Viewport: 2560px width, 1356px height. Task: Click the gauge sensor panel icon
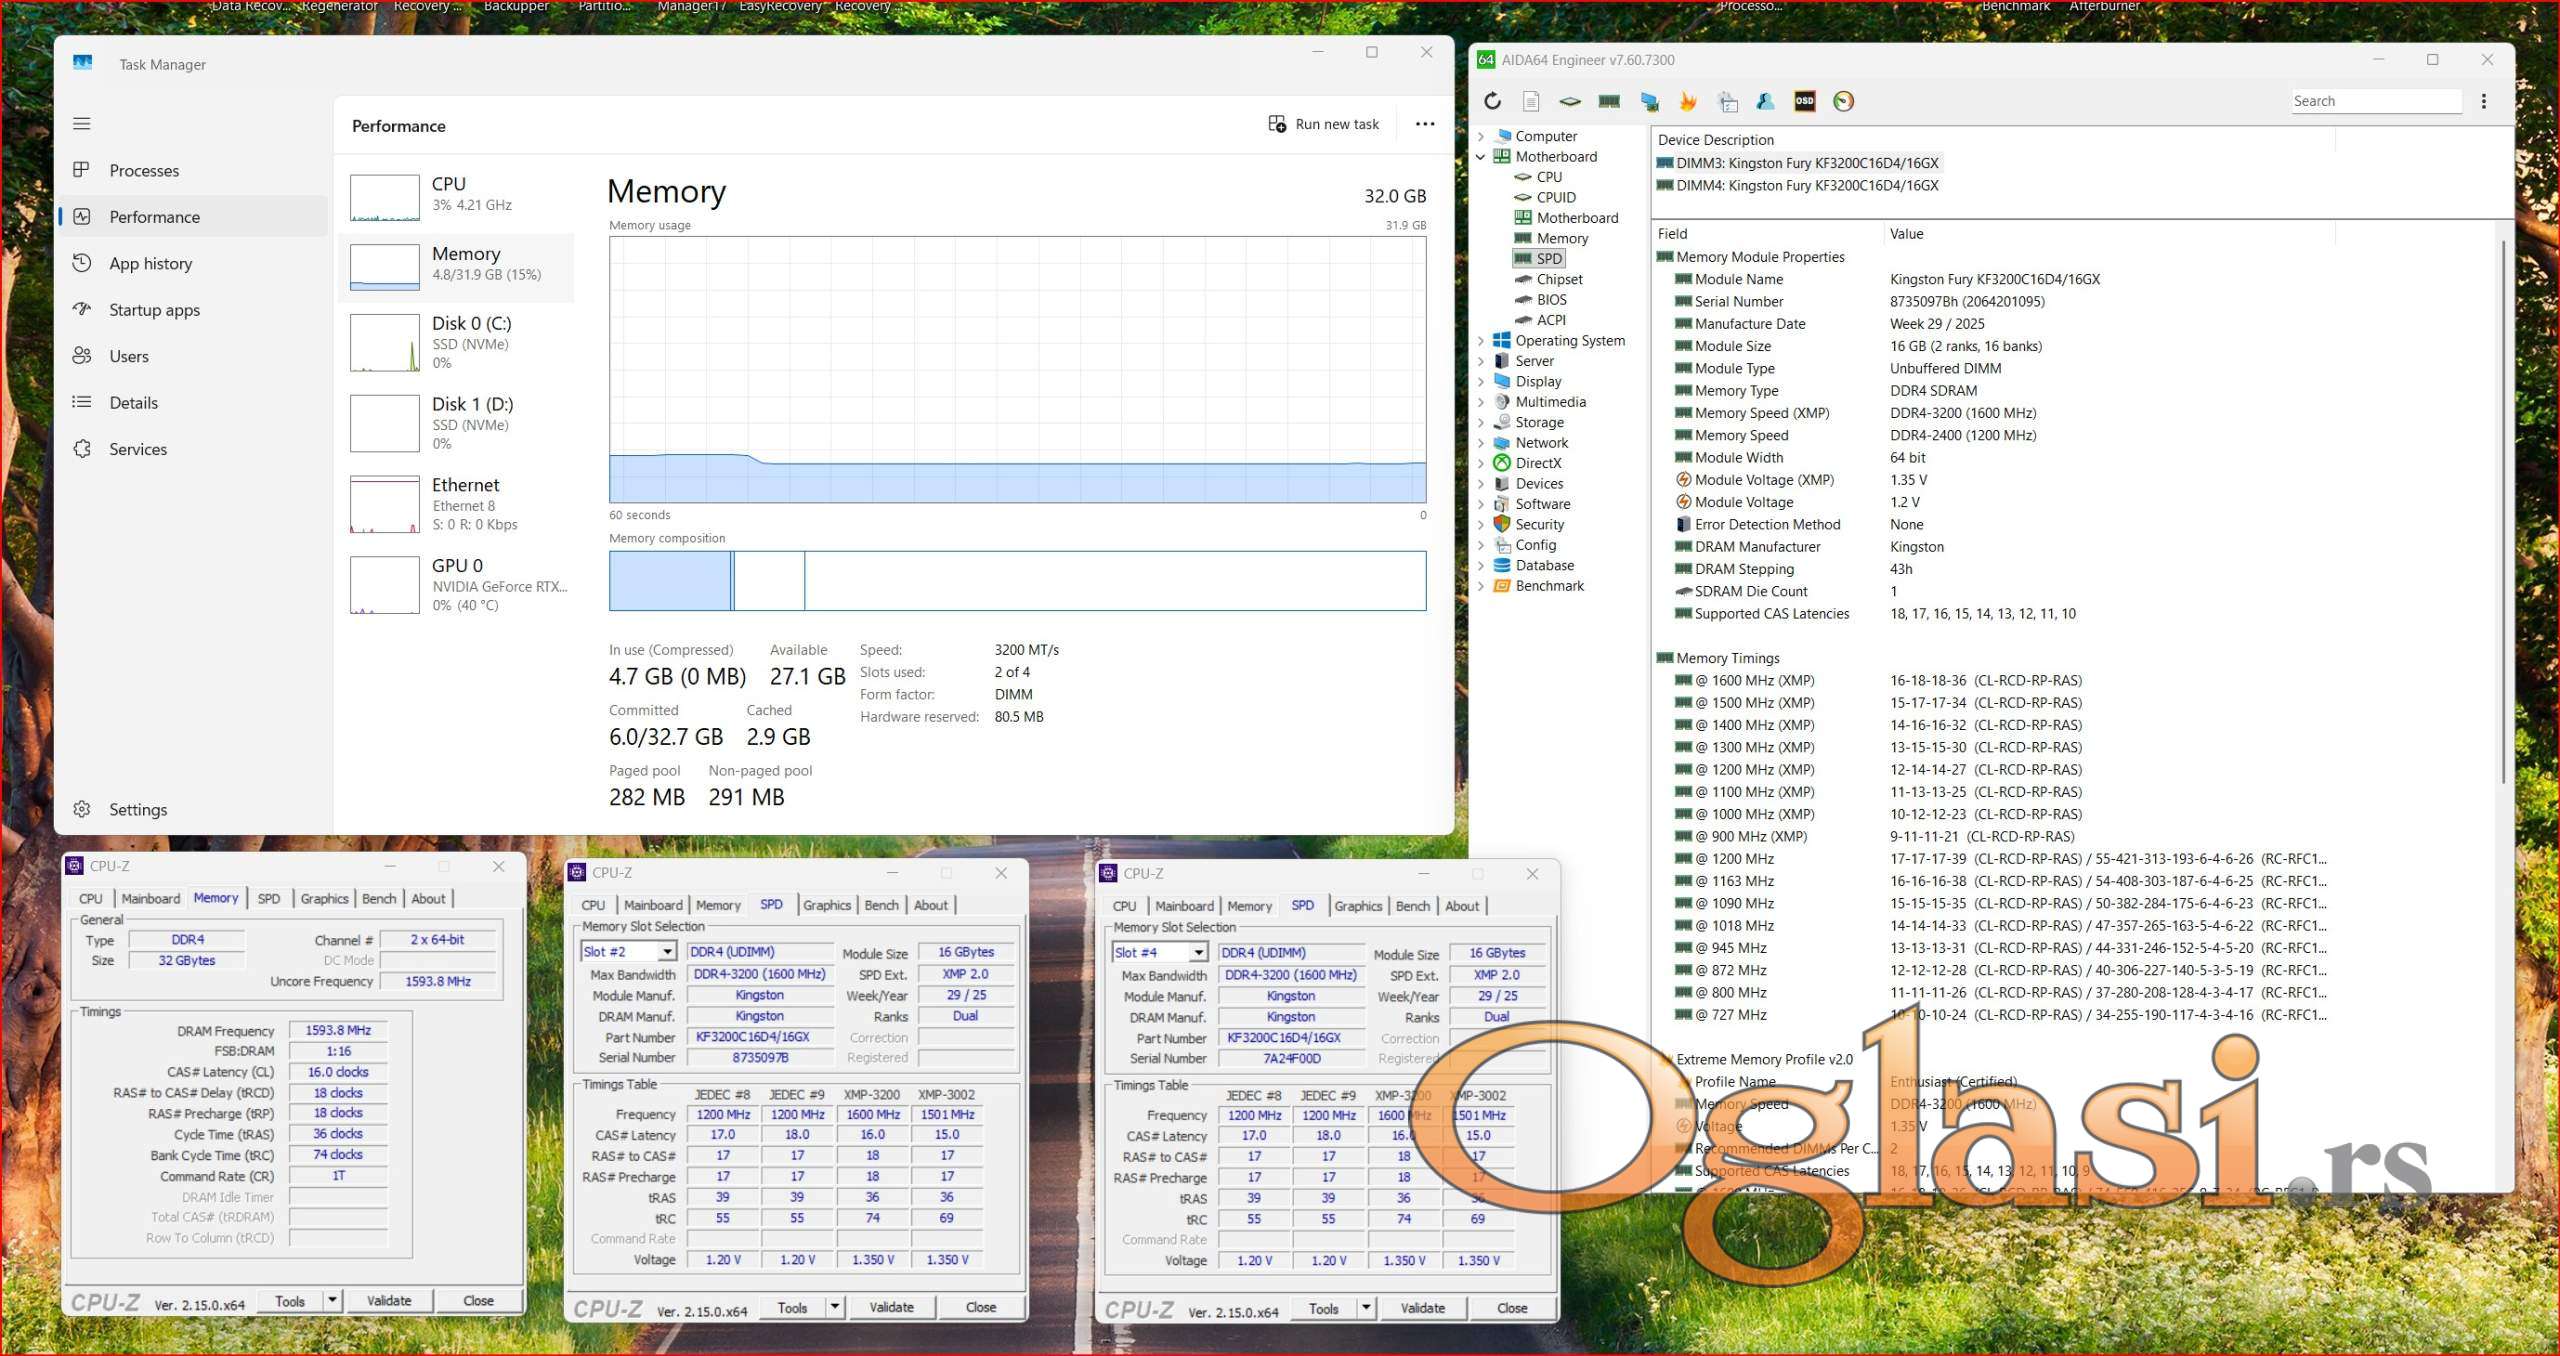point(1843,101)
